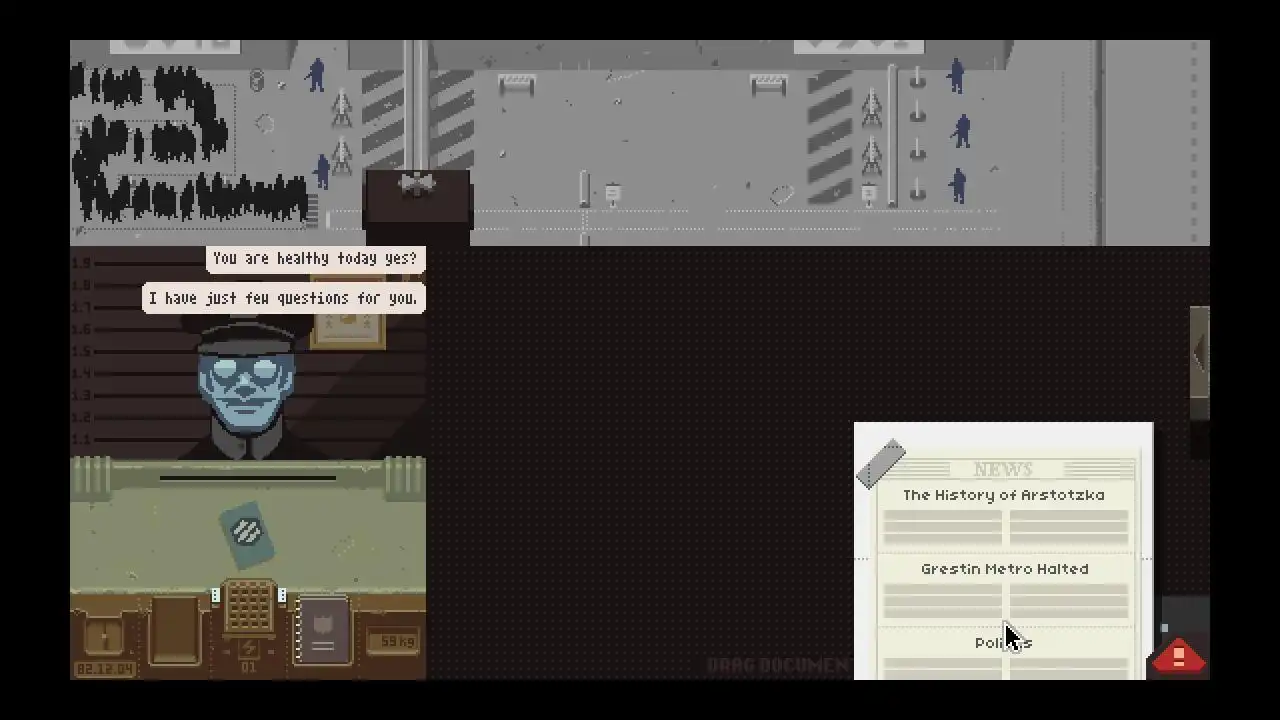Click the 82.12.04 date display
The height and width of the screenshot is (720, 1280).
pos(104,668)
